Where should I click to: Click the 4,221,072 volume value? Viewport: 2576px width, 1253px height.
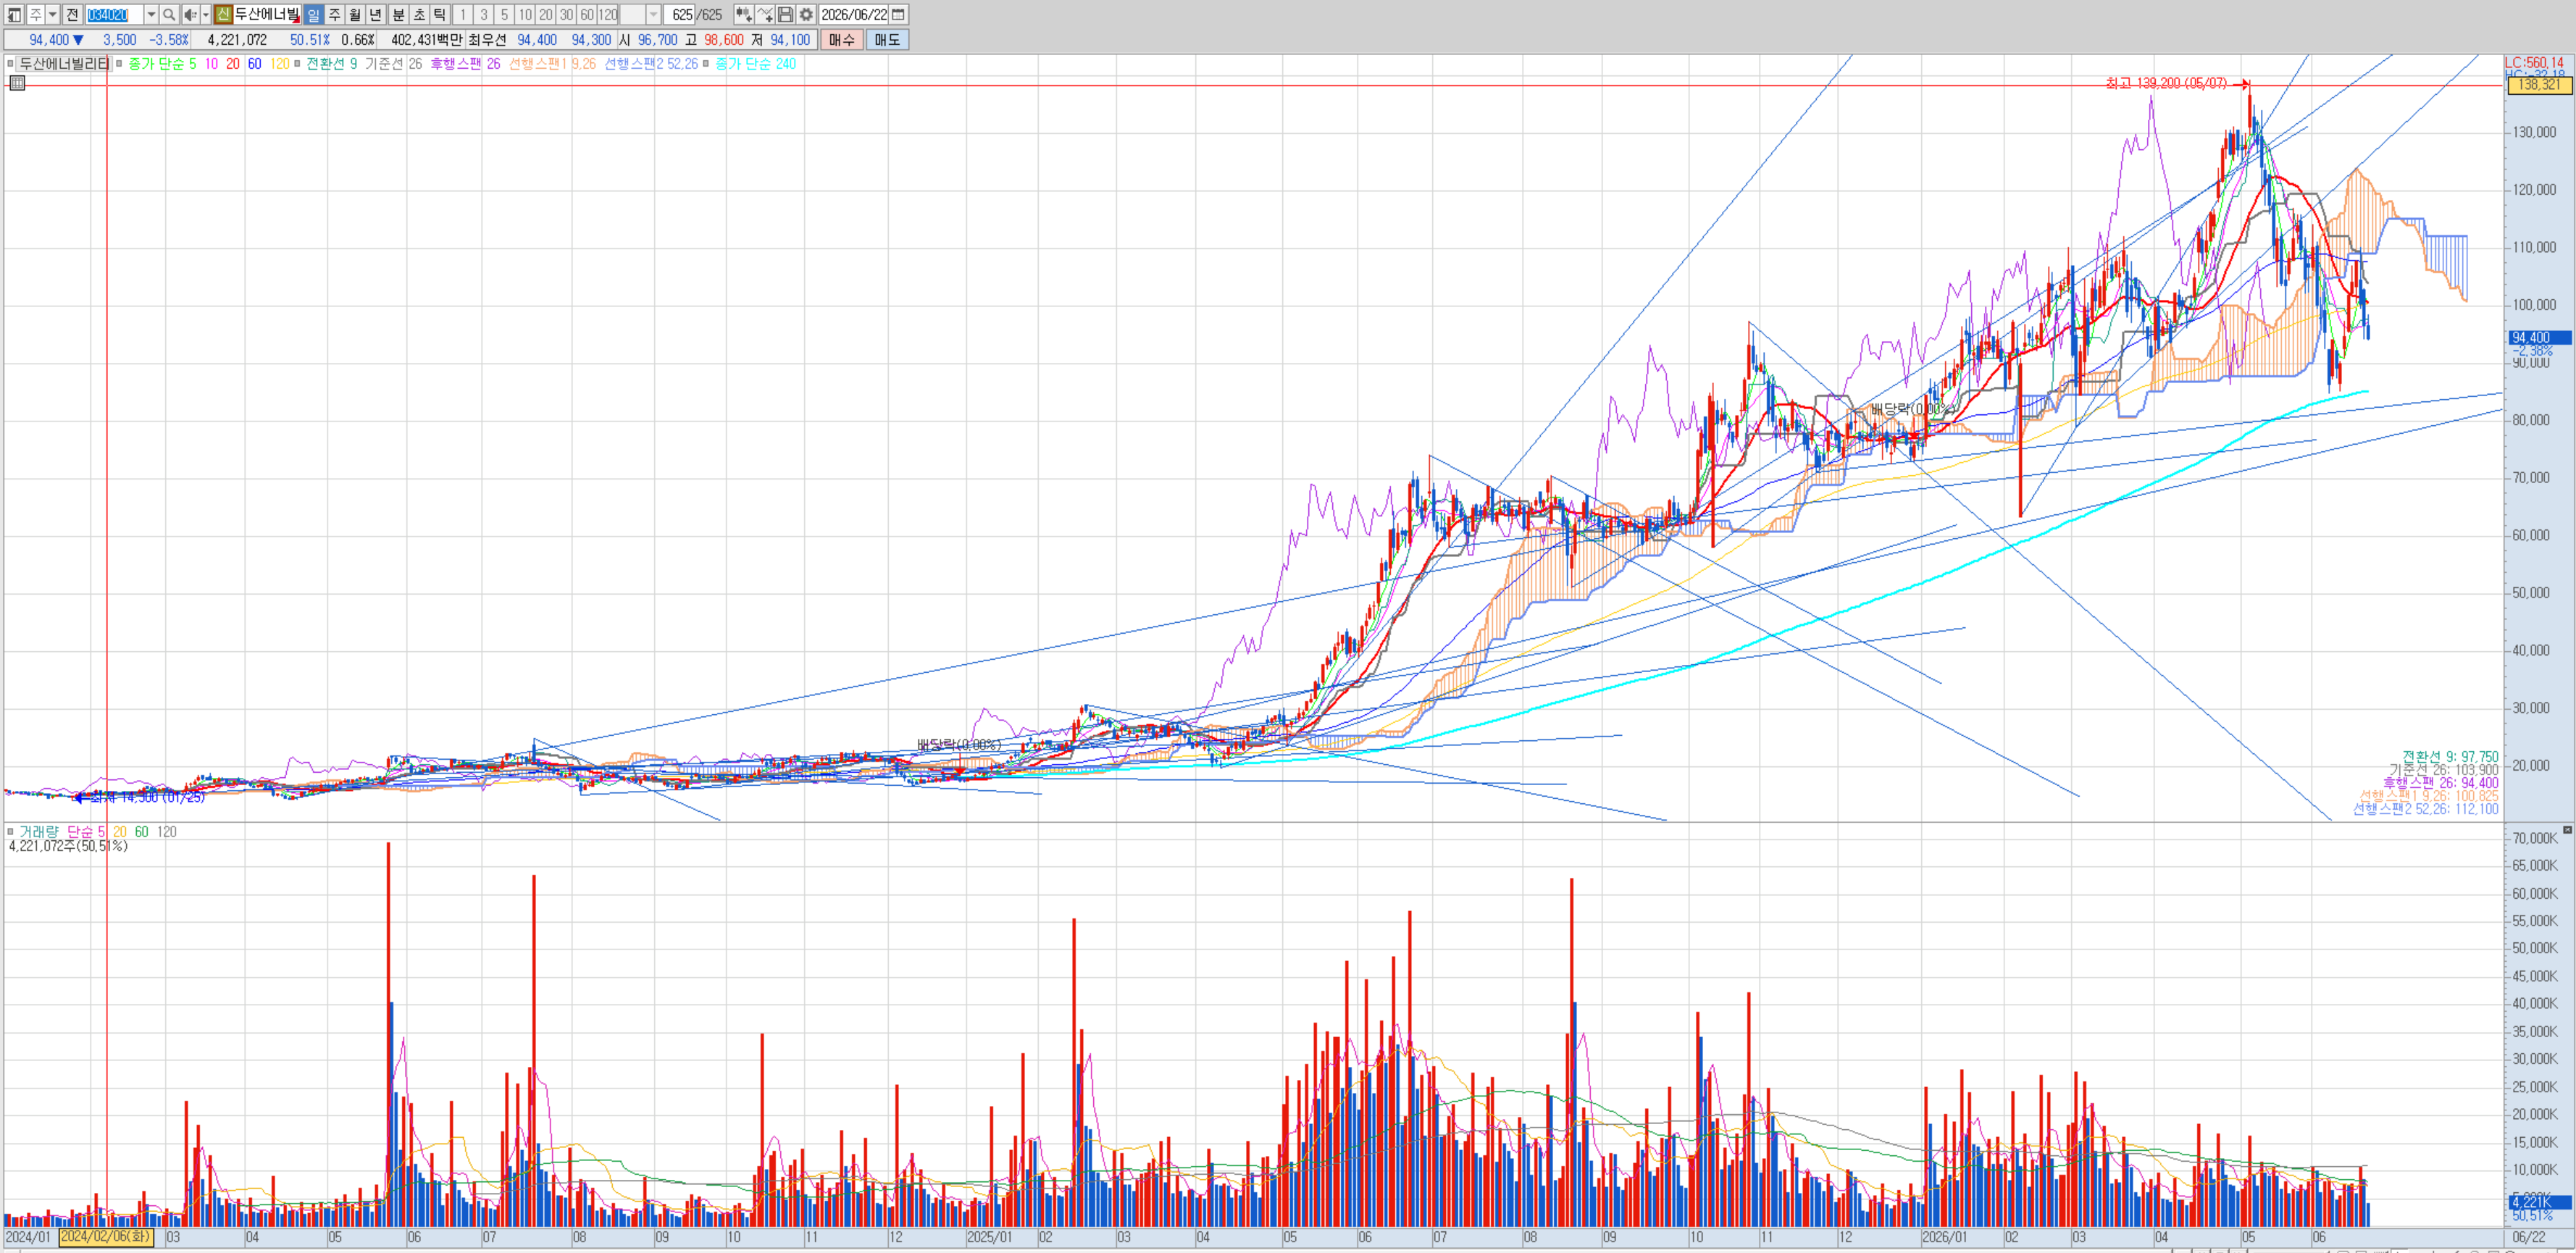click(x=237, y=40)
